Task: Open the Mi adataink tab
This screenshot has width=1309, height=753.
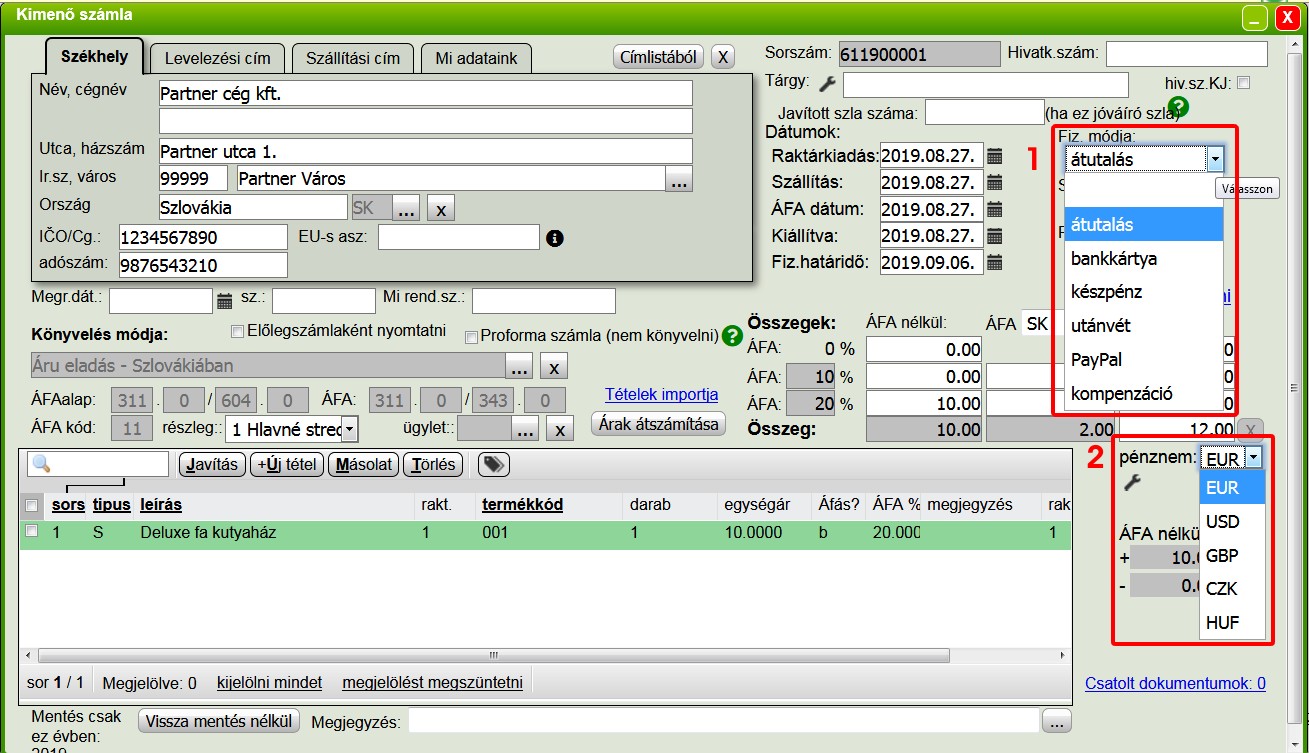Action: point(476,58)
